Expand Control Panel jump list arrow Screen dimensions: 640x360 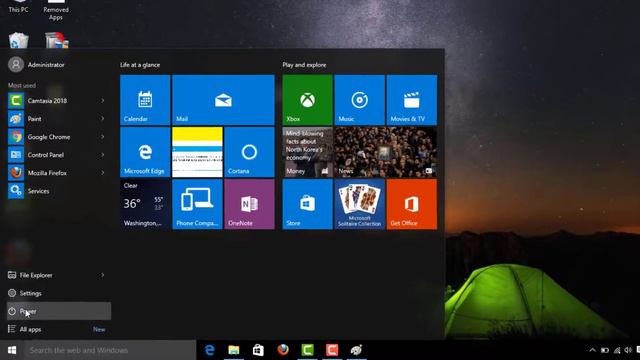pos(102,155)
